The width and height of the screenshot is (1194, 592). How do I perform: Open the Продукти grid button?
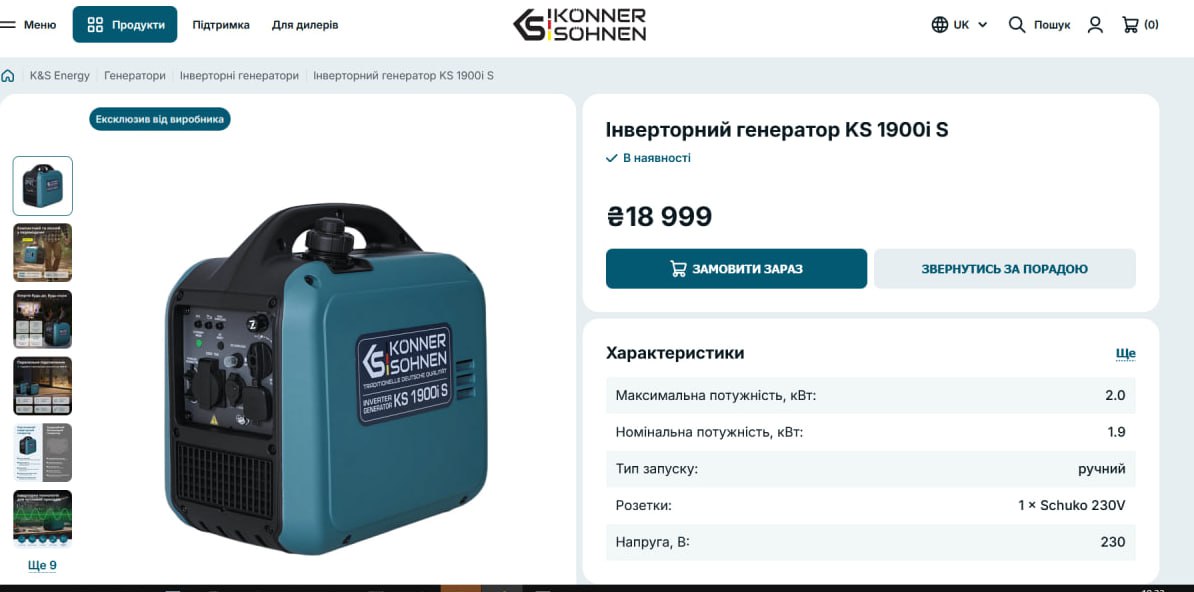pyautogui.click(x=125, y=24)
